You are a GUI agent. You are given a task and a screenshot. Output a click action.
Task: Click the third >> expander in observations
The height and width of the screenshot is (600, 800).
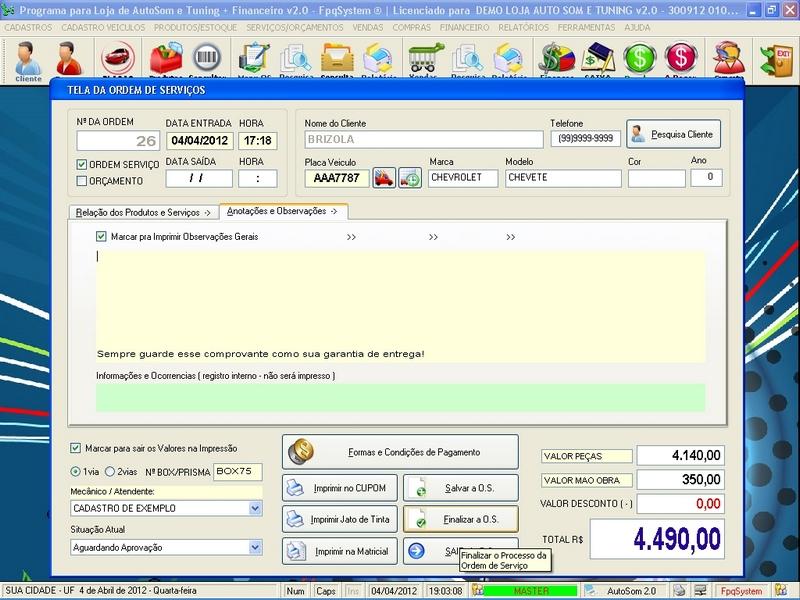click(x=511, y=237)
